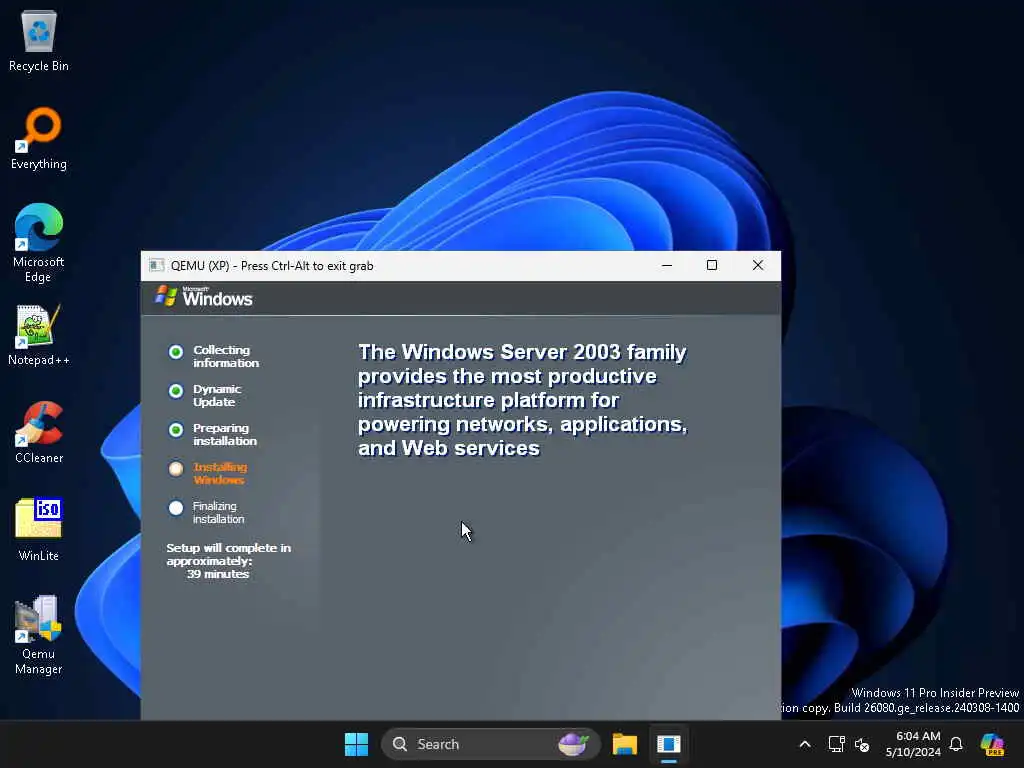Open the clock showing 6:04 AM
The image size is (1024, 768).
pyautogui.click(x=913, y=744)
